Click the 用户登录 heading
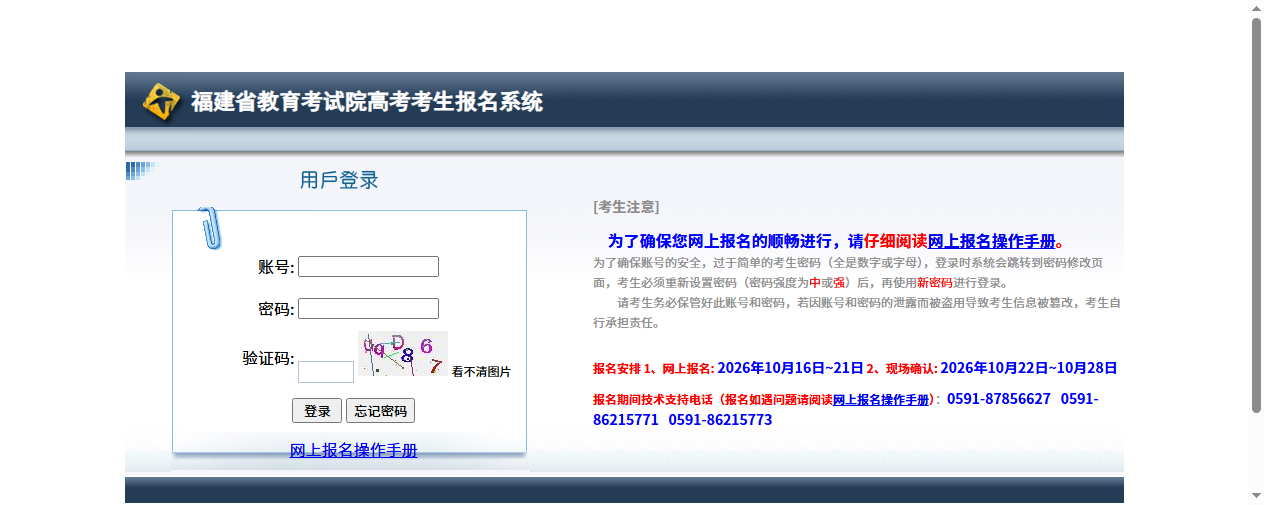The image size is (1264, 505). point(339,181)
